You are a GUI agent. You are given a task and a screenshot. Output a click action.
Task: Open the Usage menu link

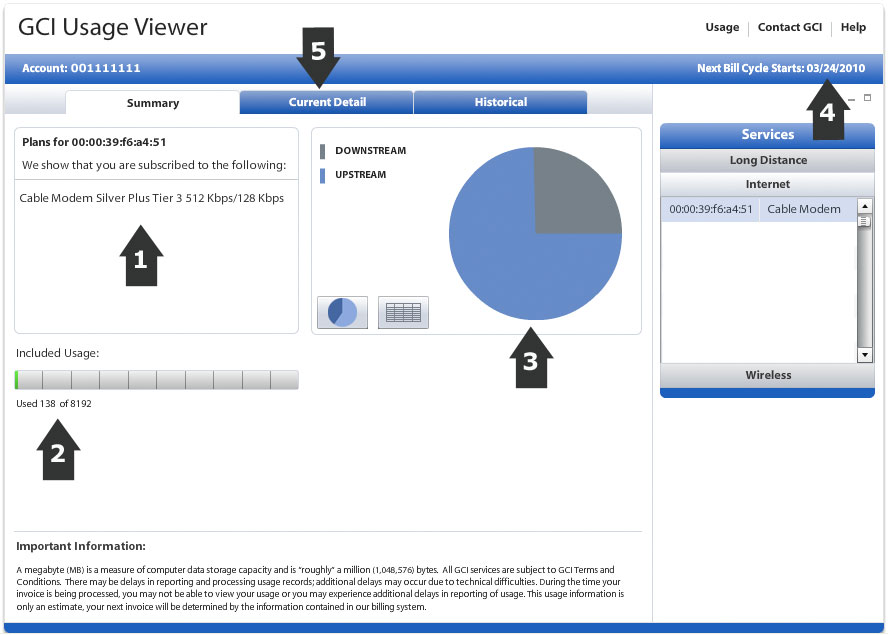722,27
